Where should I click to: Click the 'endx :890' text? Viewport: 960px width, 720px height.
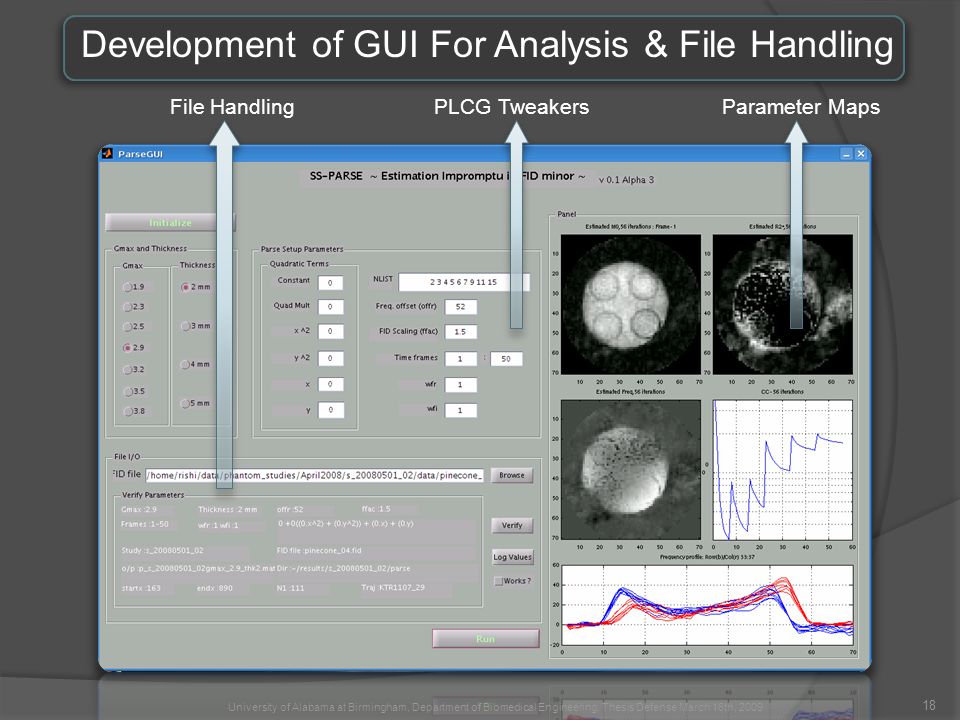pos(214,588)
